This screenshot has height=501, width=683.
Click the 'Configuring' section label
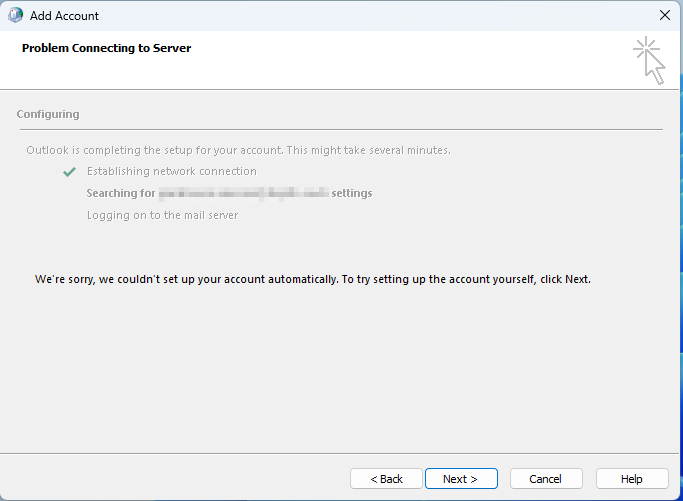(x=48, y=114)
